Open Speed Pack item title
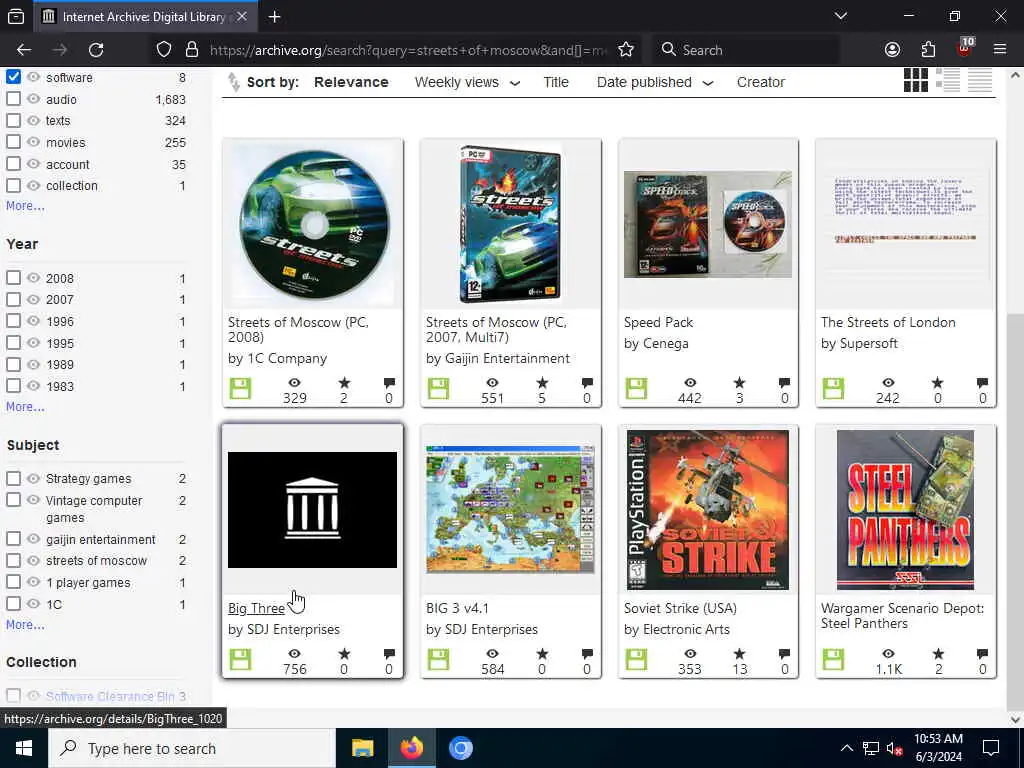This screenshot has width=1024, height=768. click(x=658, y=323)
